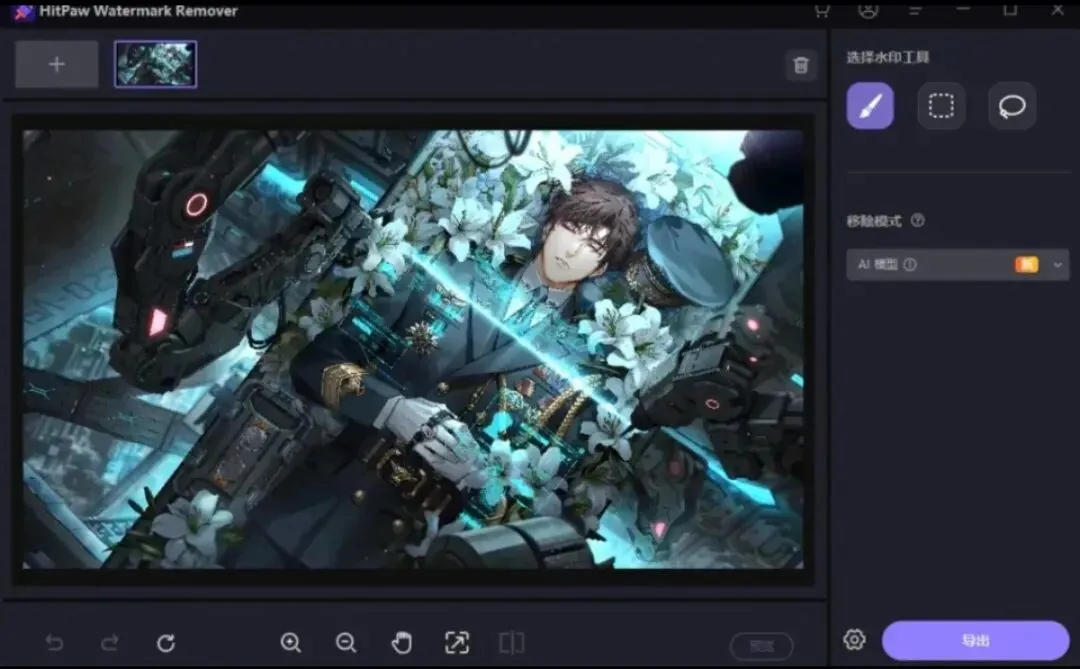Maximize the HitPaw window
Image resolution: width=1080 pixels, height=669 pixels.
click(x=1010, y=10)
